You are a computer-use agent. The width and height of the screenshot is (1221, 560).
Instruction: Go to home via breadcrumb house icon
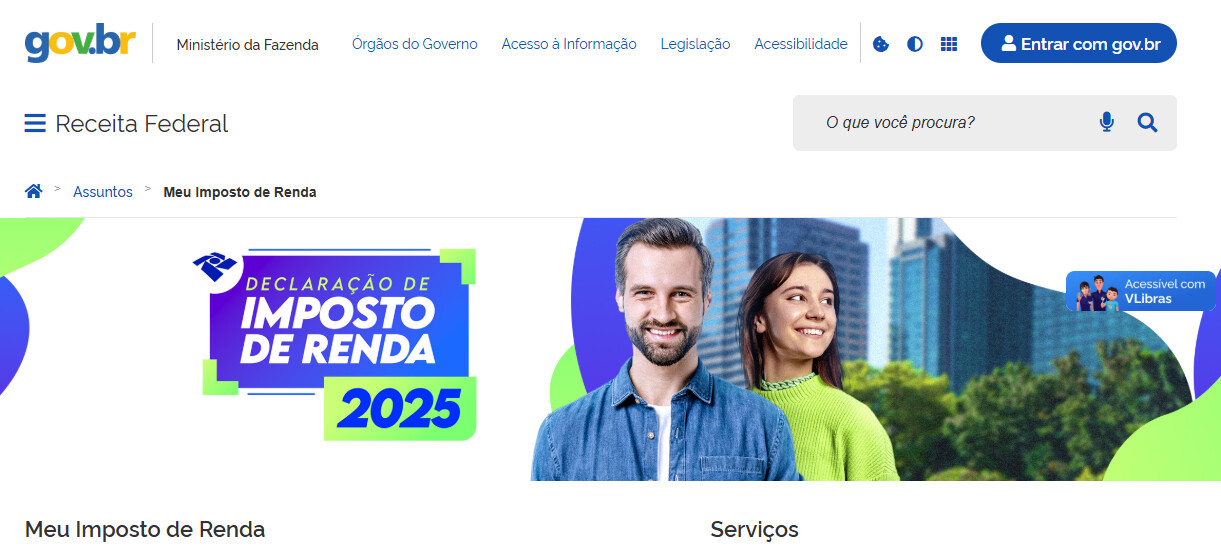pos(34,191)
